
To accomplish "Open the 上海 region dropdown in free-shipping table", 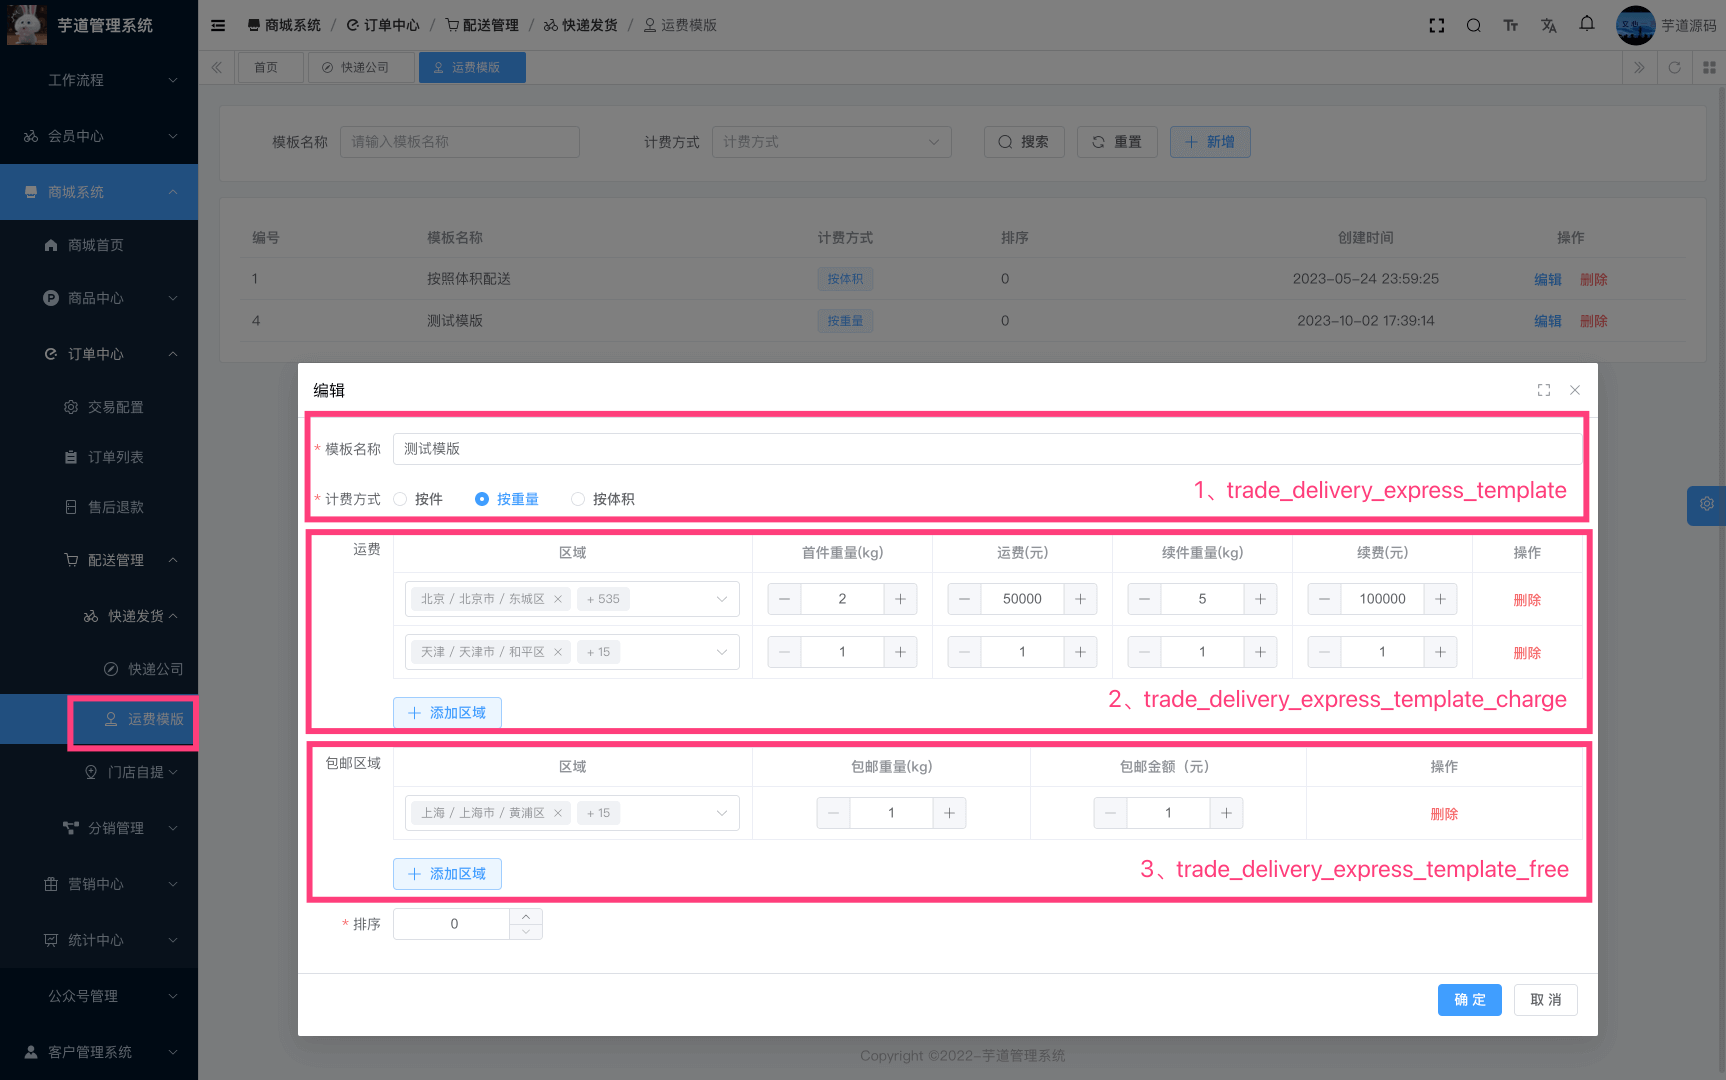I will pos(720,813).
